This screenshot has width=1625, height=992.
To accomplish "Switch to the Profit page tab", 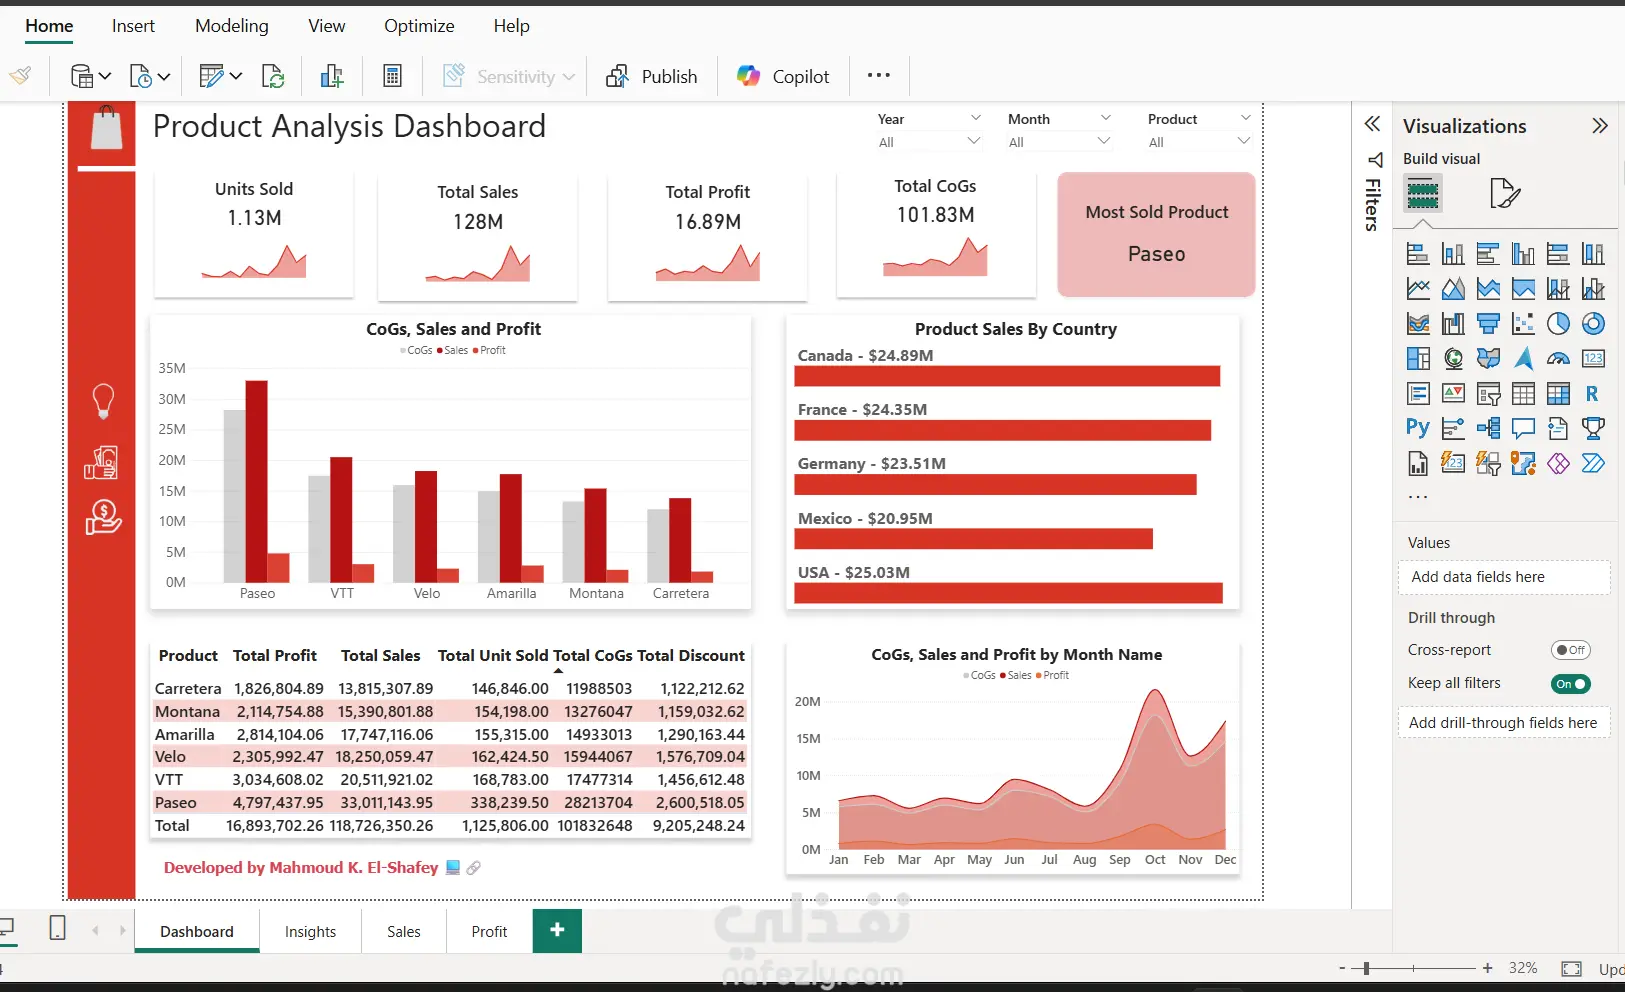I will pyautogui.click(x=489, y=931).
